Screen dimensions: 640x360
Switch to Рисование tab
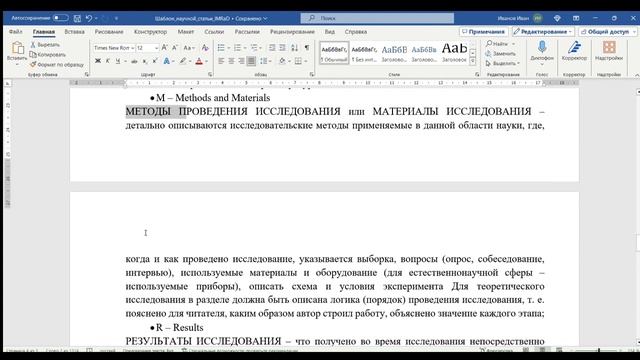pos(109,31)
